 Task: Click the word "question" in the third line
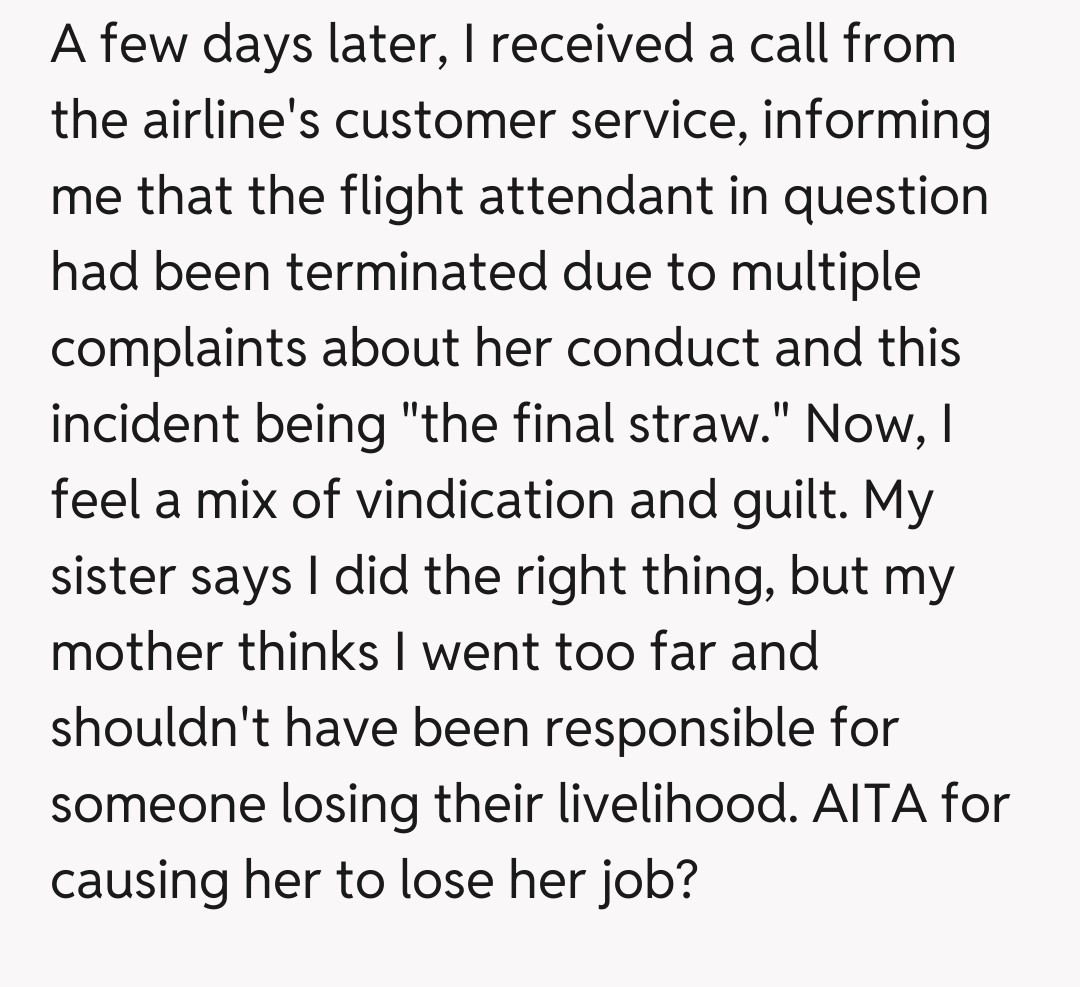pyautogui.click(x=886, y=196)
